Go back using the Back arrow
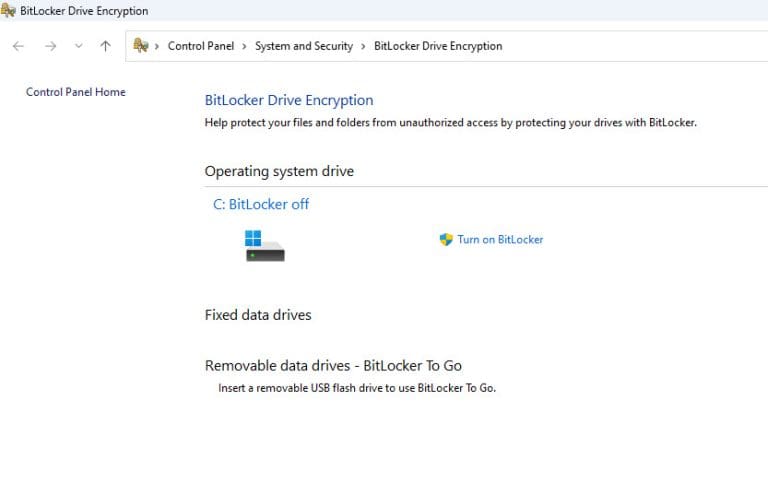Screen dimensions: 768x495 (19, 46)
